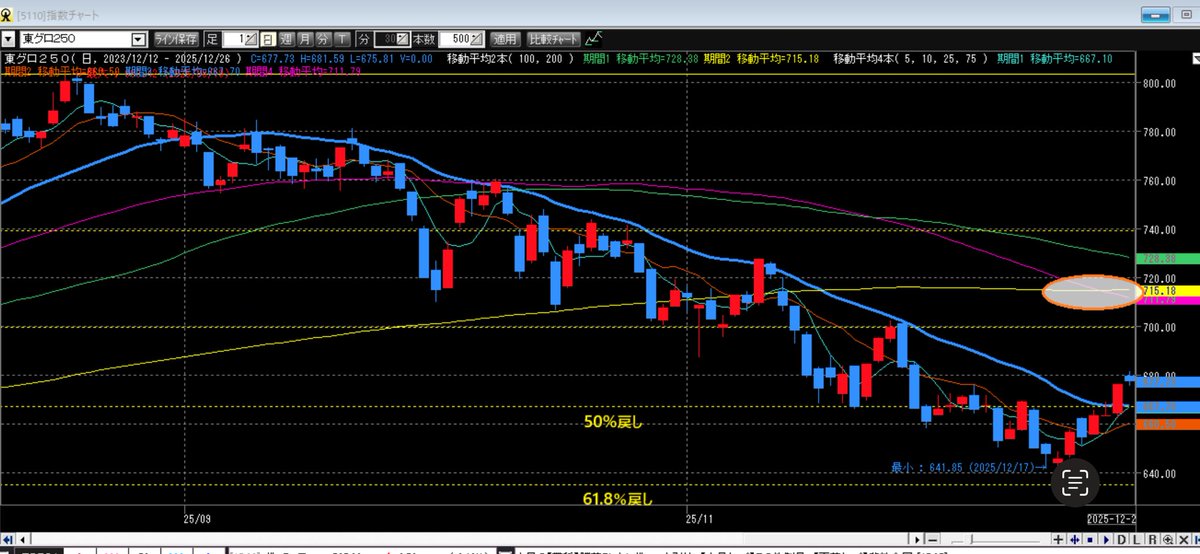Tap the scan overlay icon near chart bottom
This screenshot has height=554, width=1200.
(x=1075, y=482)
